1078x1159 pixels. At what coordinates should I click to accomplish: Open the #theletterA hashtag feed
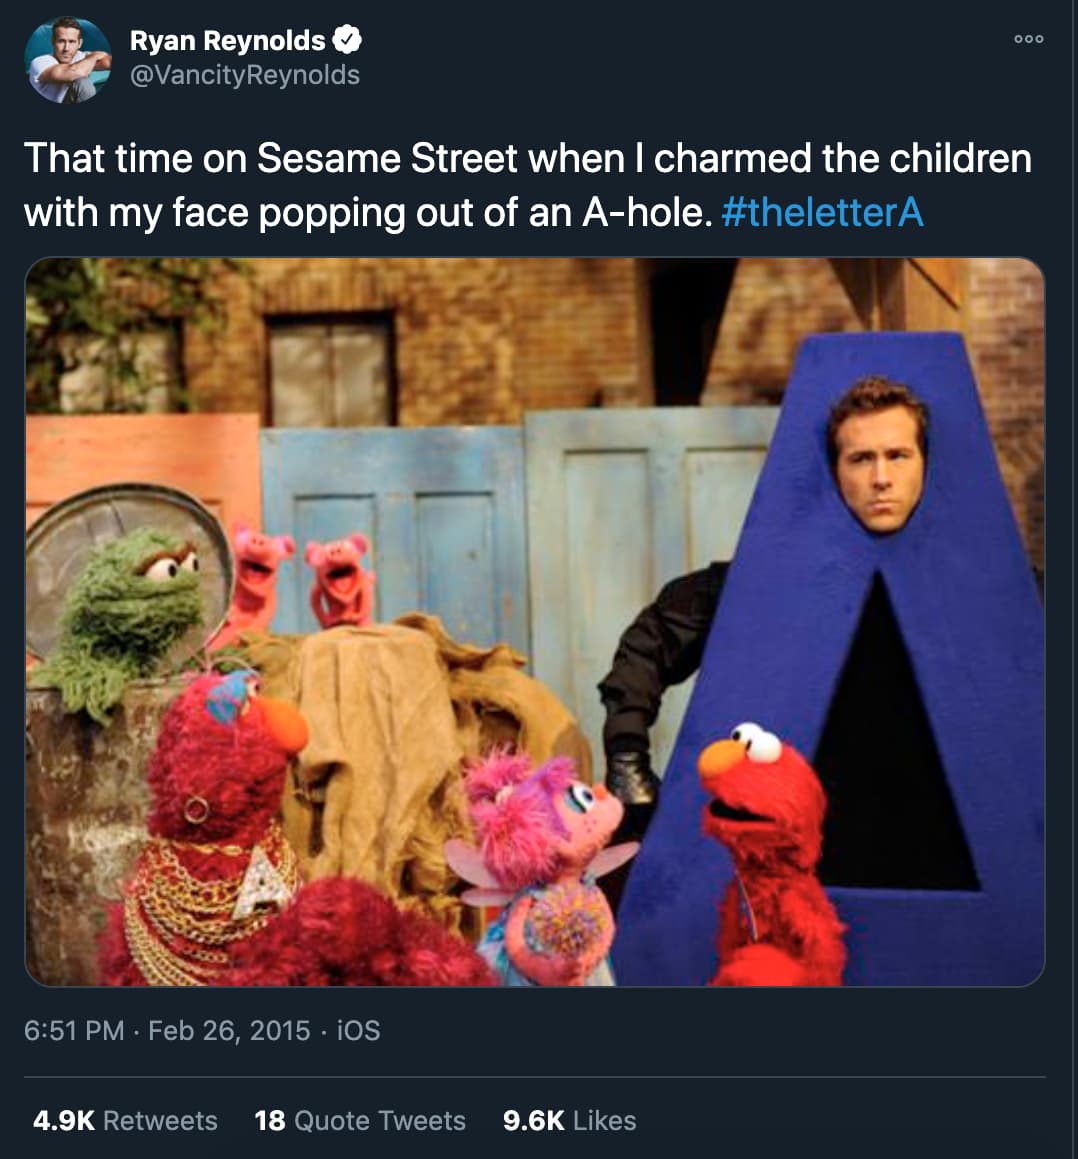coord(822,212)
